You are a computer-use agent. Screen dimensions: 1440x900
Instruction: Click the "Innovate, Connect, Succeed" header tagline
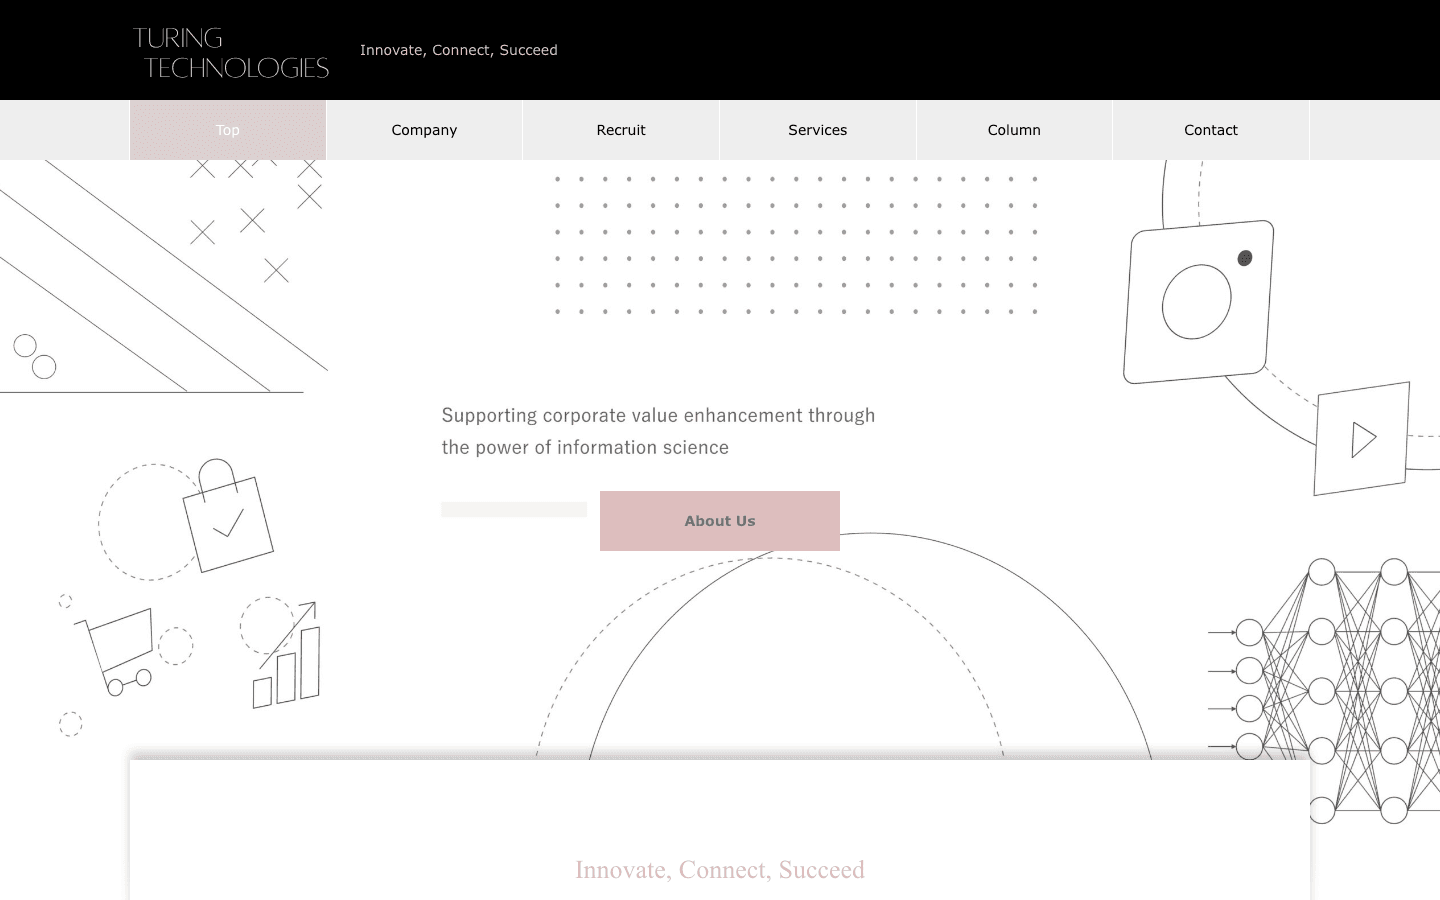459,50
